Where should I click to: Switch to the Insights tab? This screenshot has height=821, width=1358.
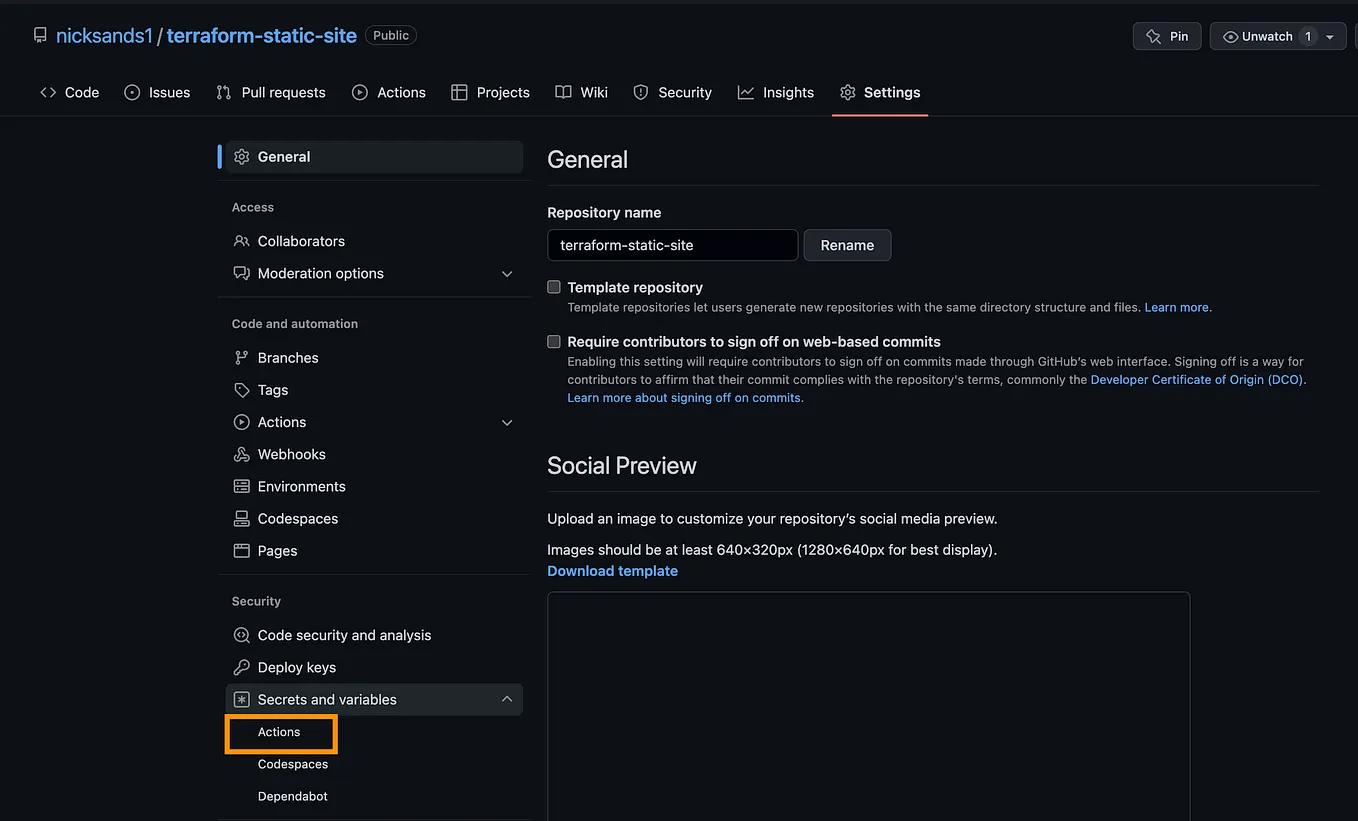[776, 92]
